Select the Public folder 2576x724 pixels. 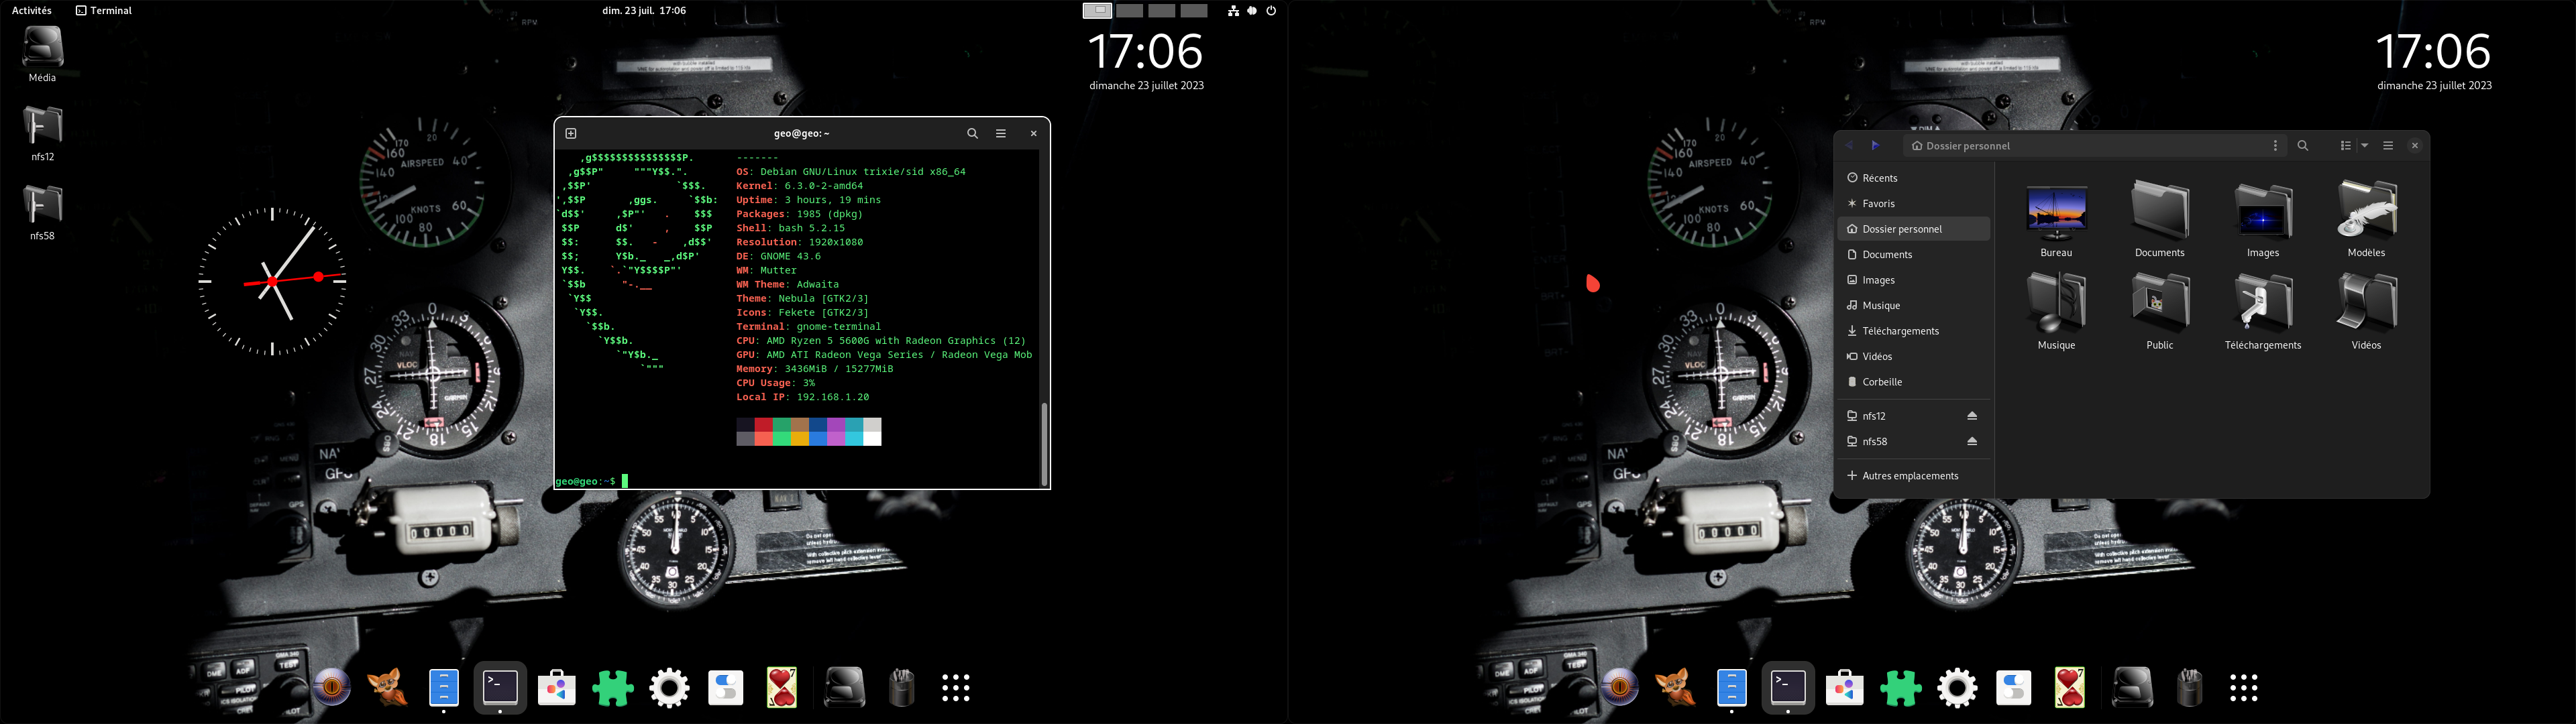click(x=2160, y=311)
